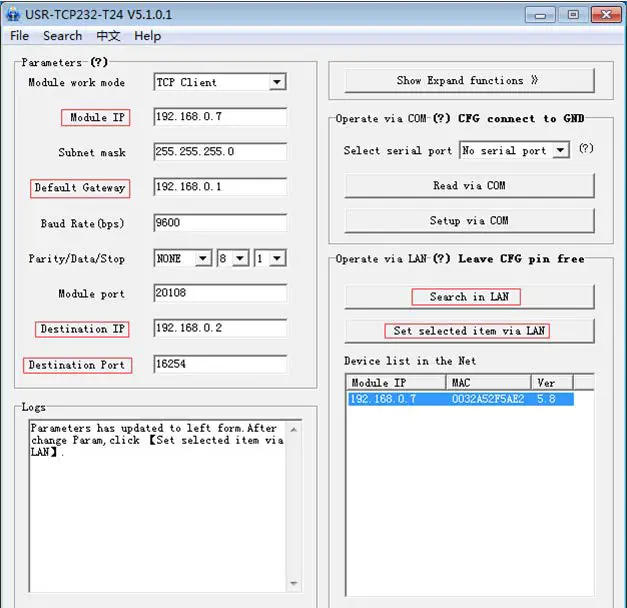Select device row 192.168.0.7 in list
This screenshot has width=627, height=608.
[x=461, y=399]
